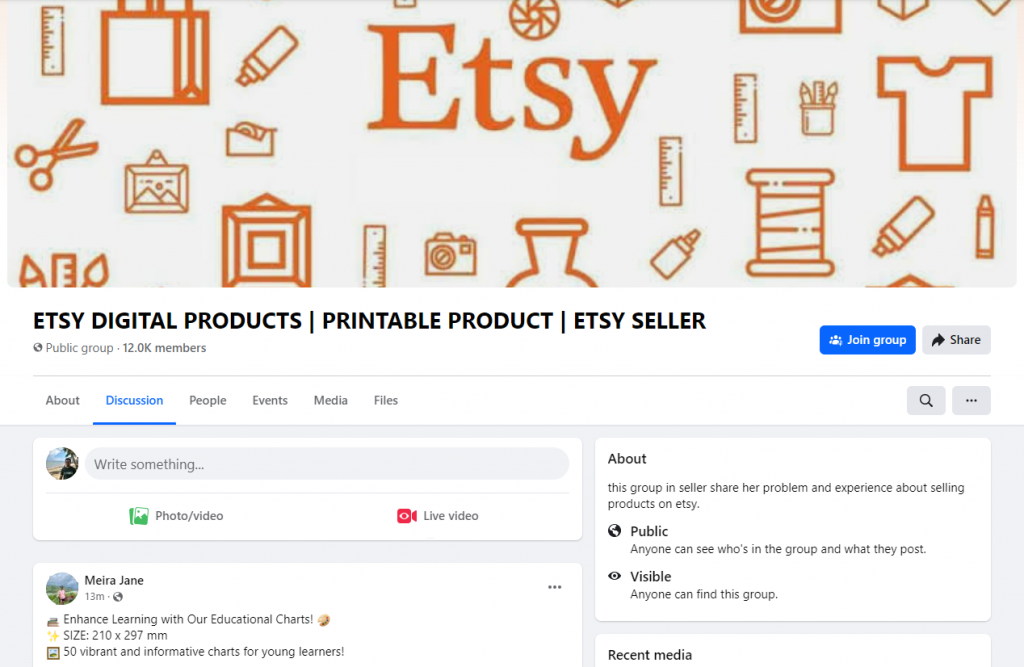Open the group search
The width and height of the screenshot is (1024, 667).
point(925,400)
